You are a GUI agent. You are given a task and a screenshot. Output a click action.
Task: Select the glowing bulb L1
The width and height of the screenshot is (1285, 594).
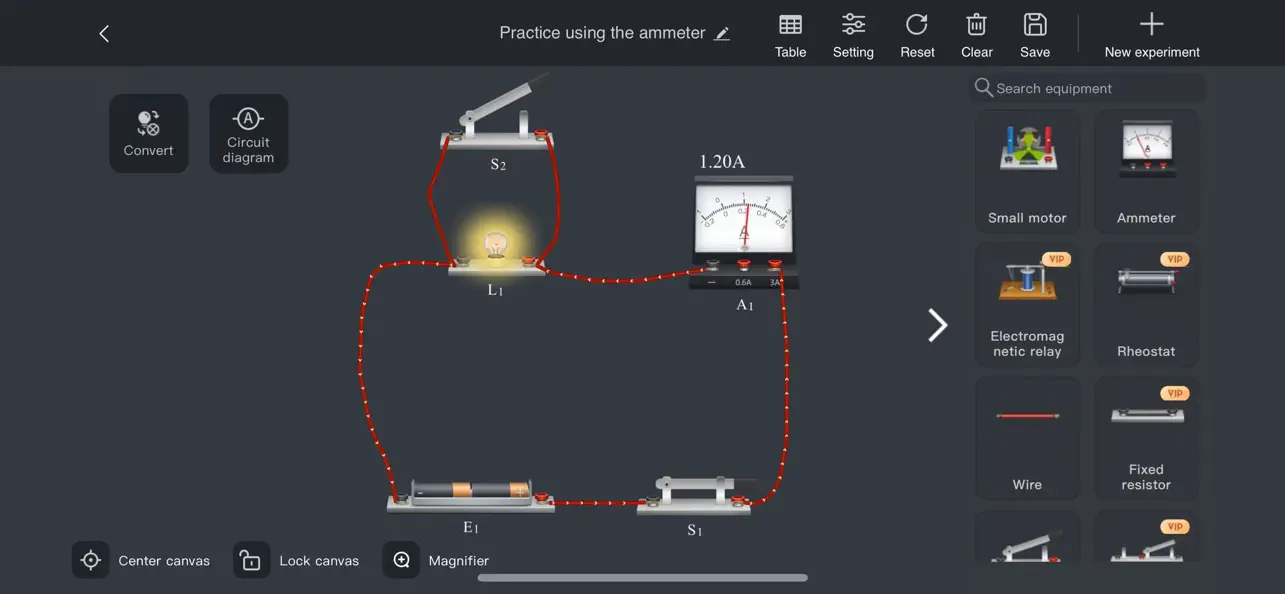(x=495, y=250)
